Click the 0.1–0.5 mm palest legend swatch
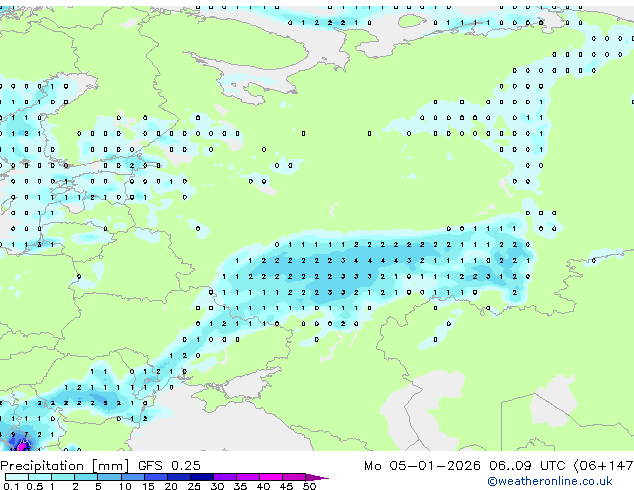The image size is (634, 490). click(17, 477)
